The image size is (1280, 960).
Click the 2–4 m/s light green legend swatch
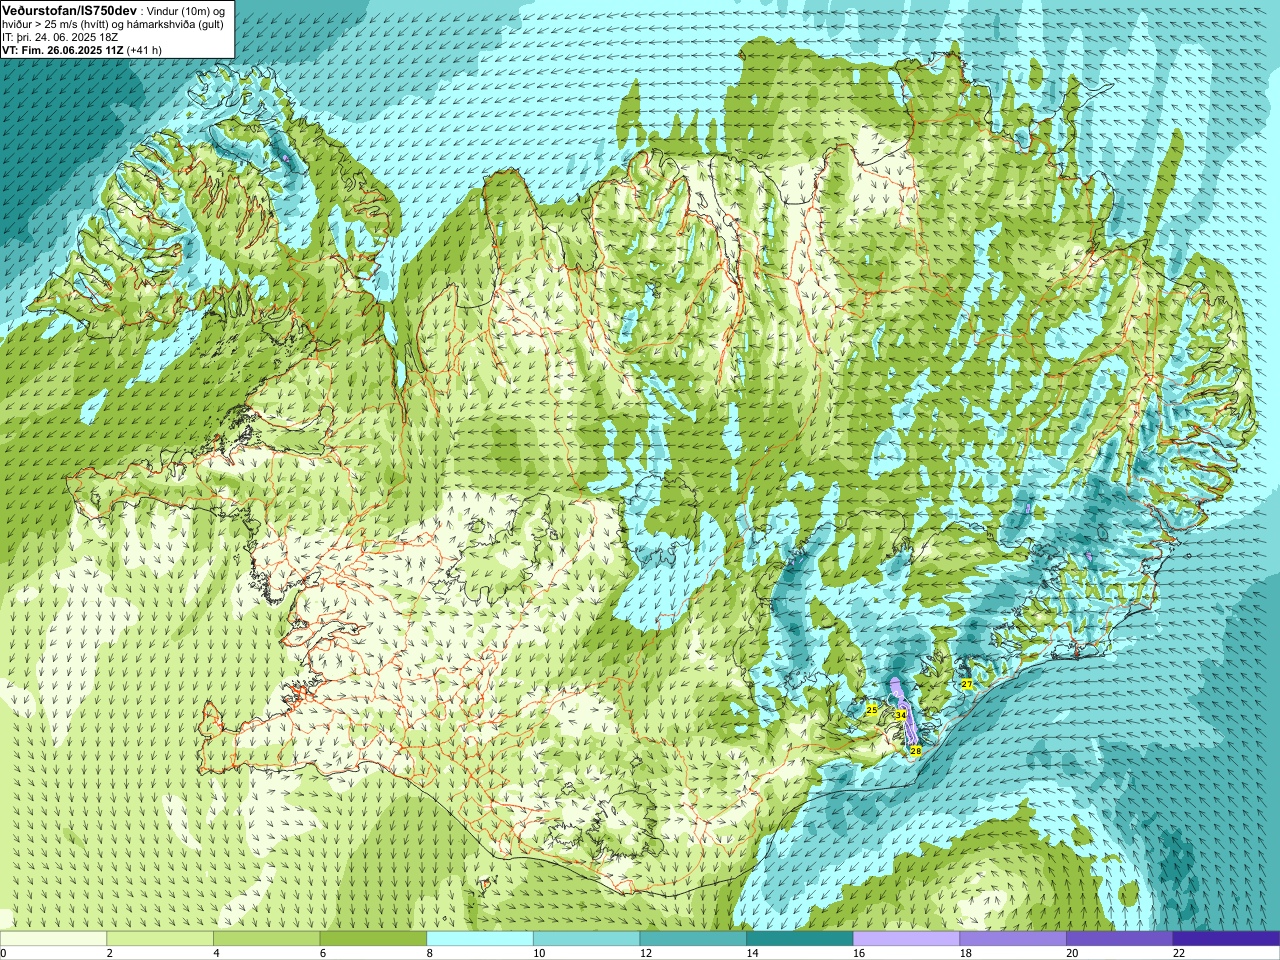pyautogui.click(x=160, y=939)
